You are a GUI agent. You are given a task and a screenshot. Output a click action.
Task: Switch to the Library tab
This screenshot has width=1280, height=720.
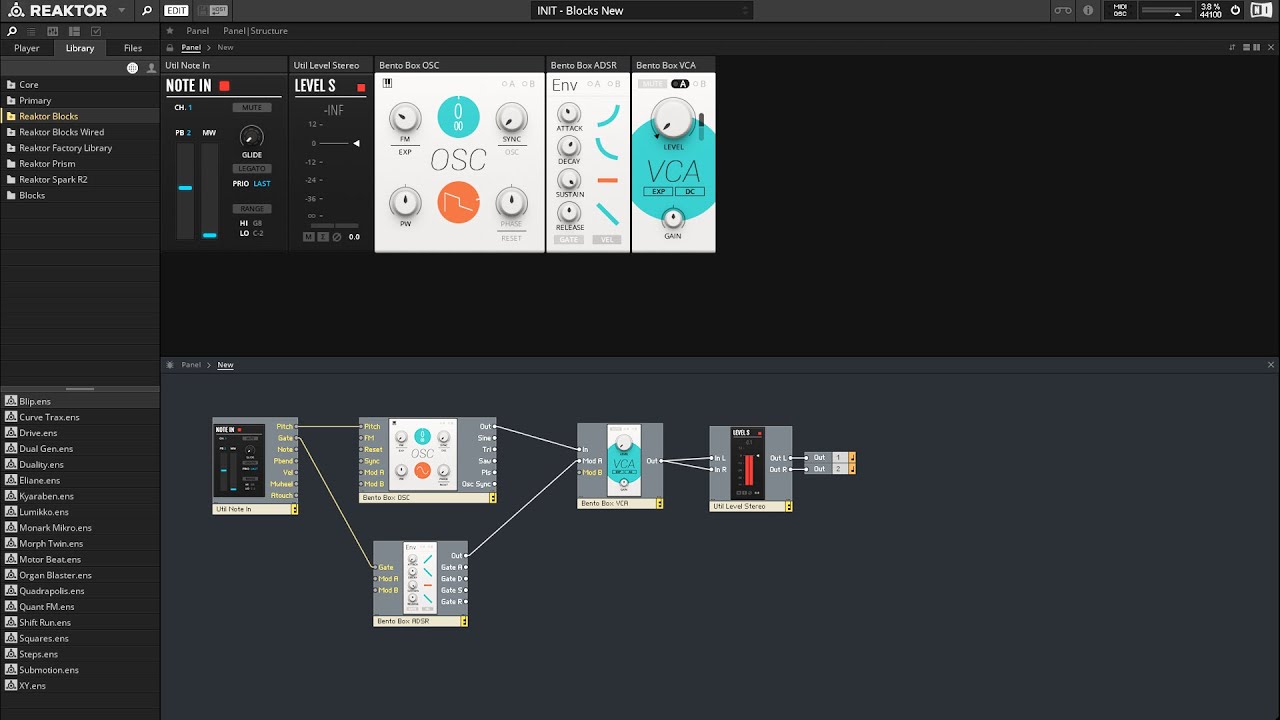tap(80, 48)
